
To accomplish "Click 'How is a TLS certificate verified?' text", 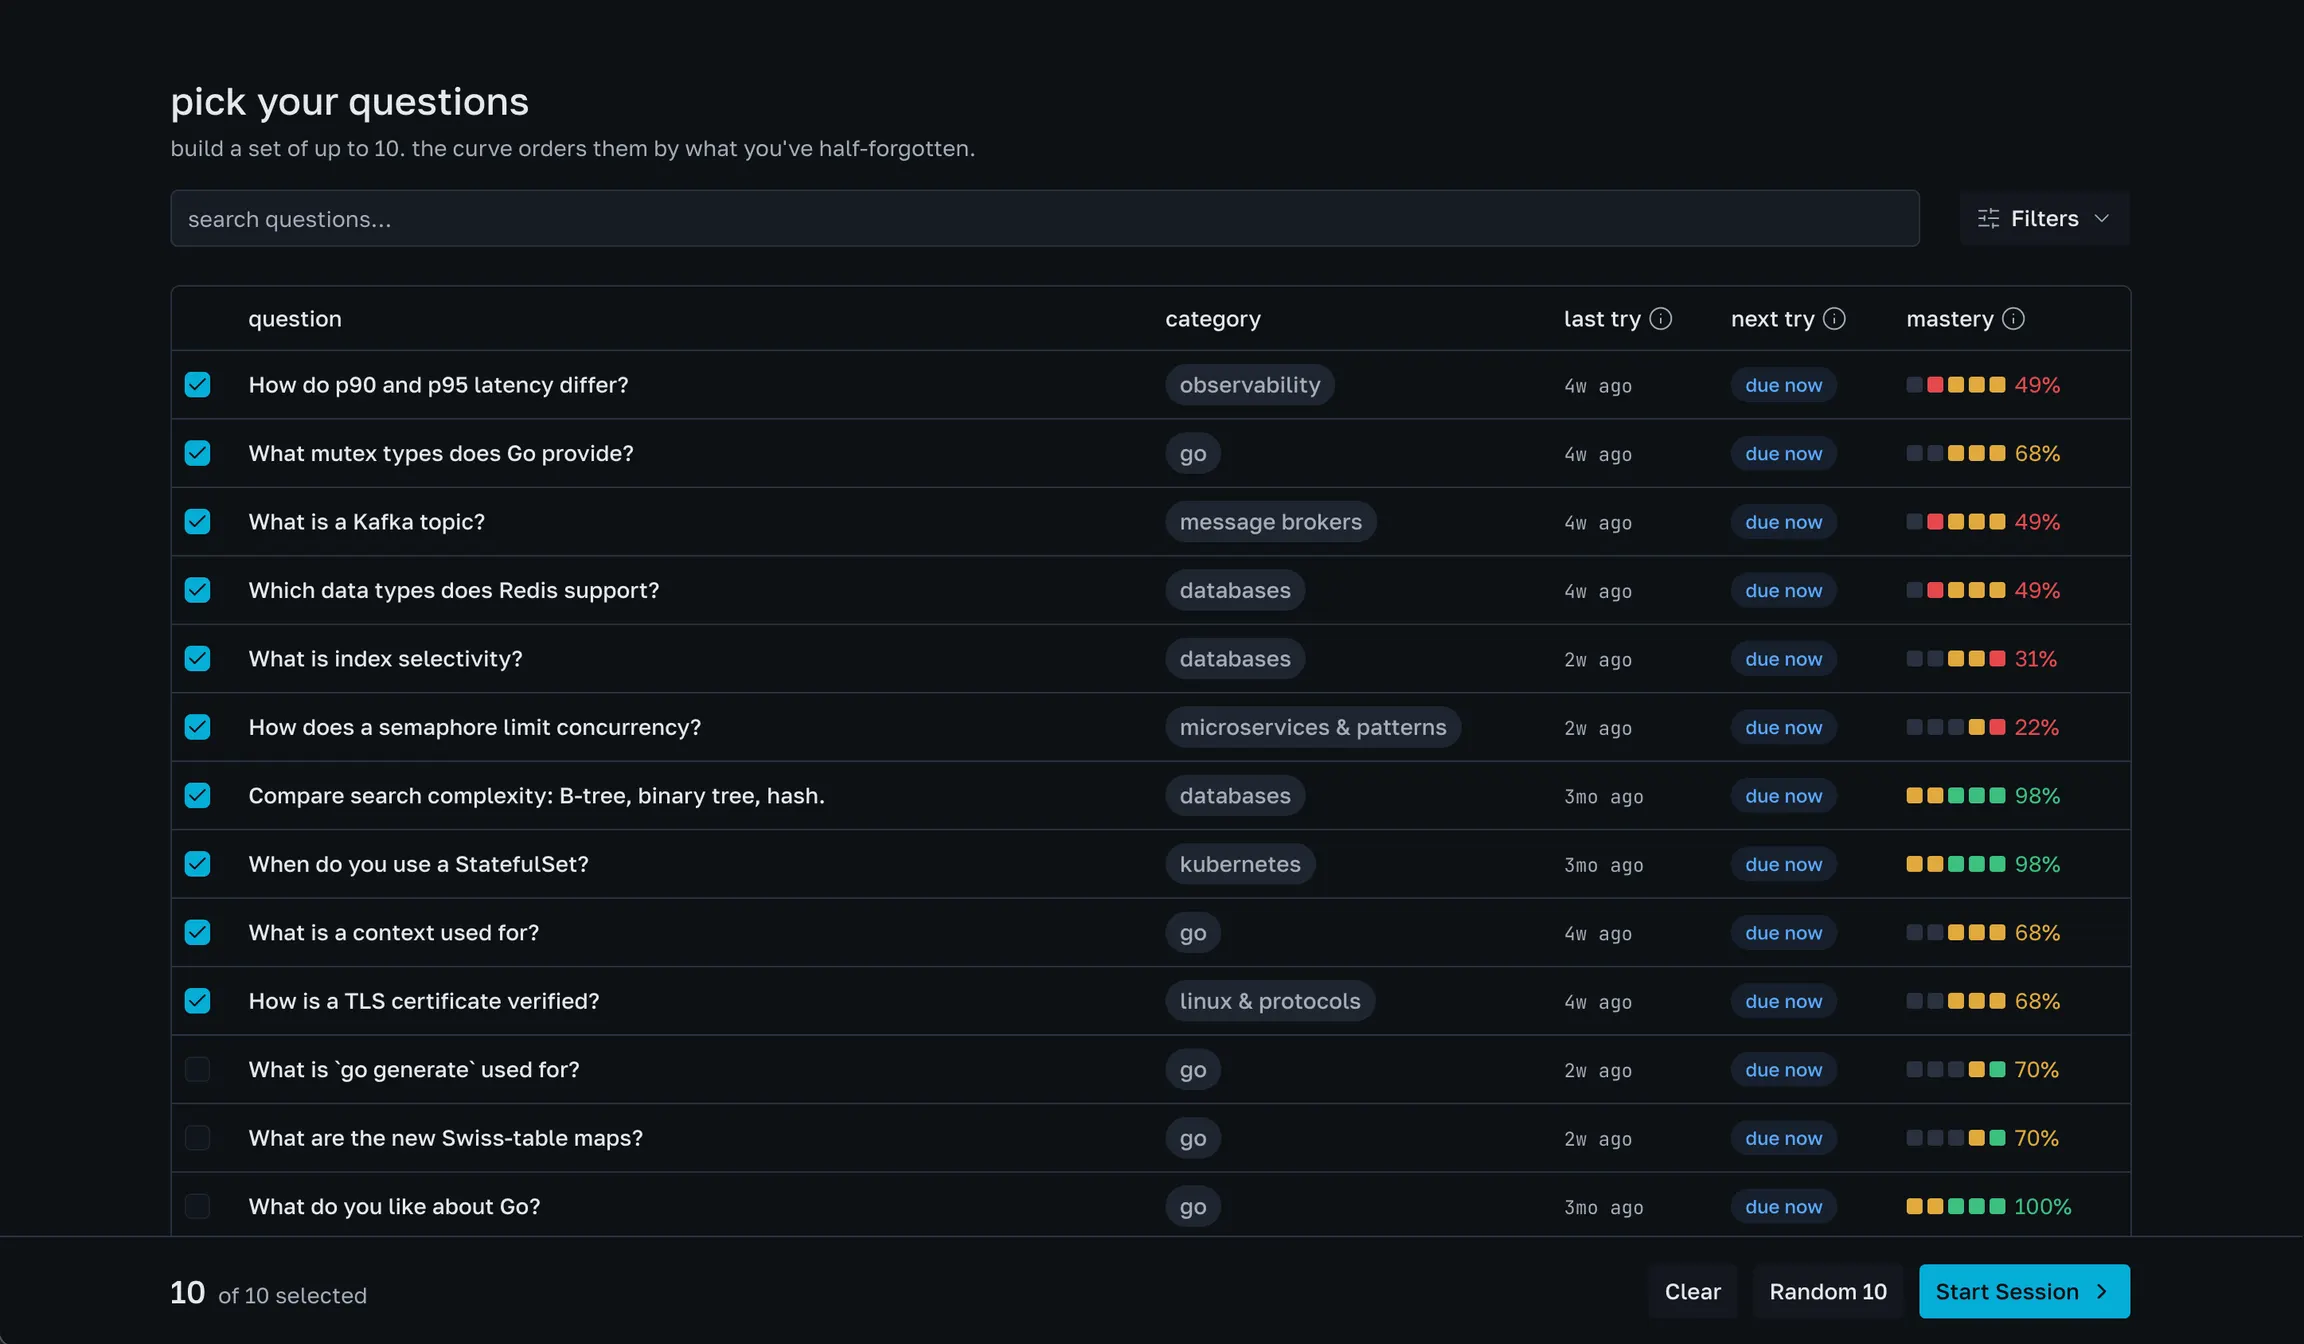I will (x=423, y=1001).
